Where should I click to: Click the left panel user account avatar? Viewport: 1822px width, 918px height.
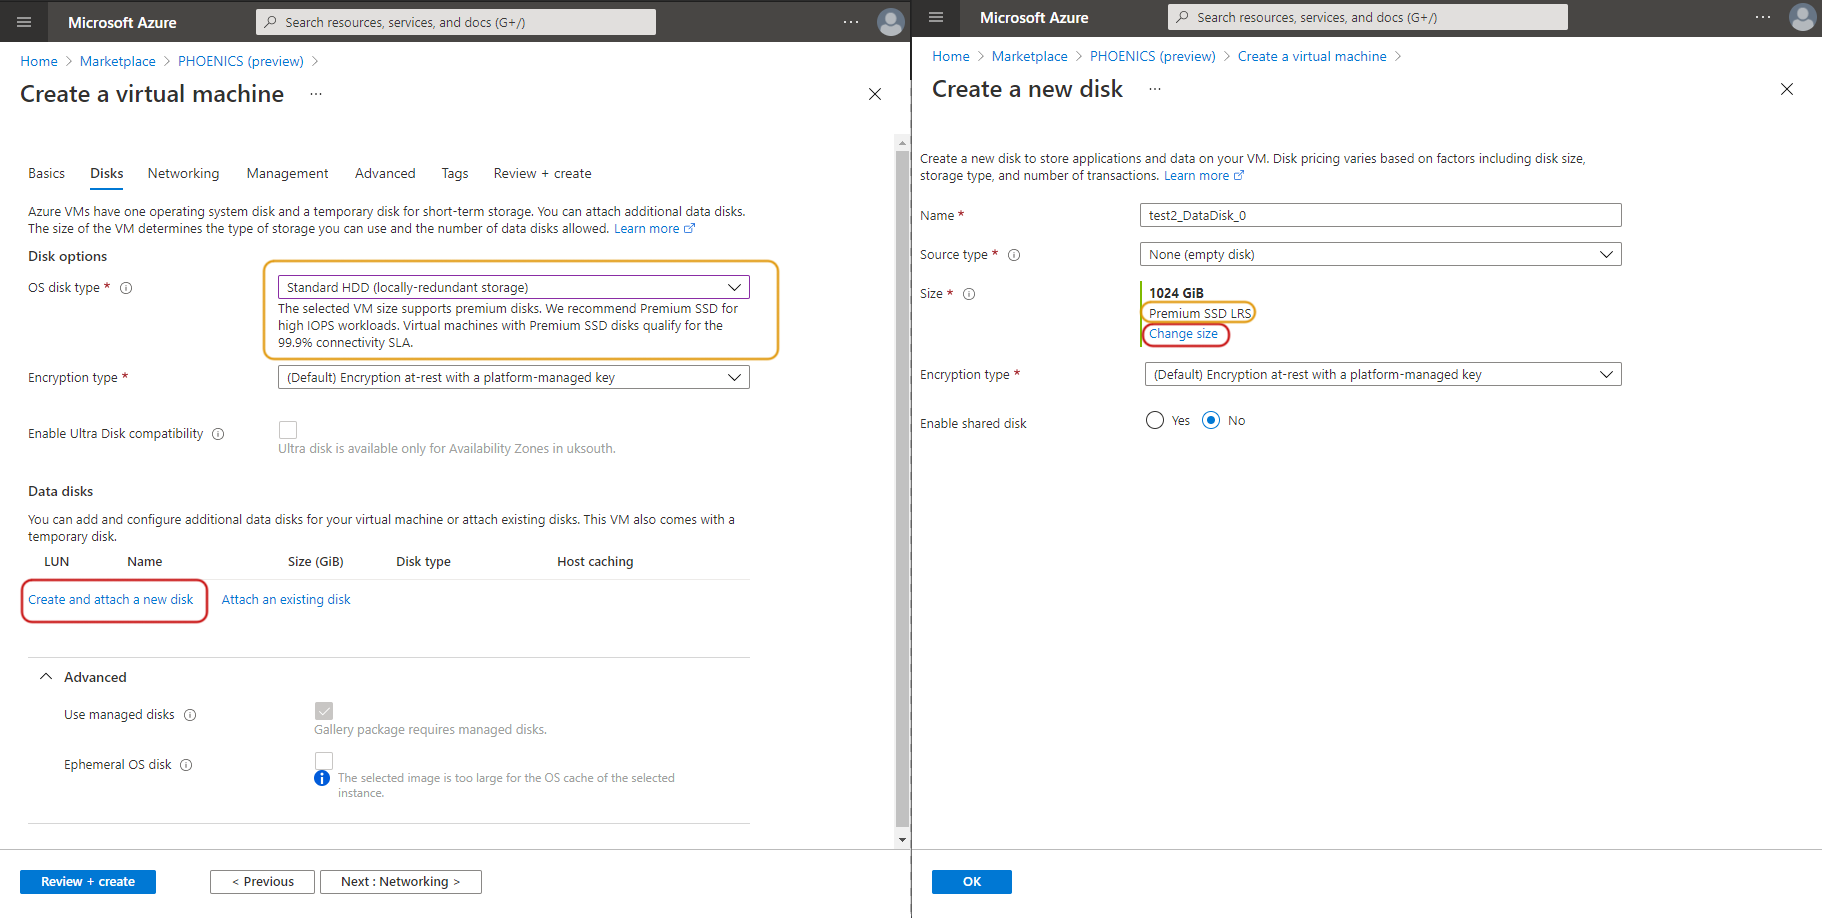pos(890,22)
